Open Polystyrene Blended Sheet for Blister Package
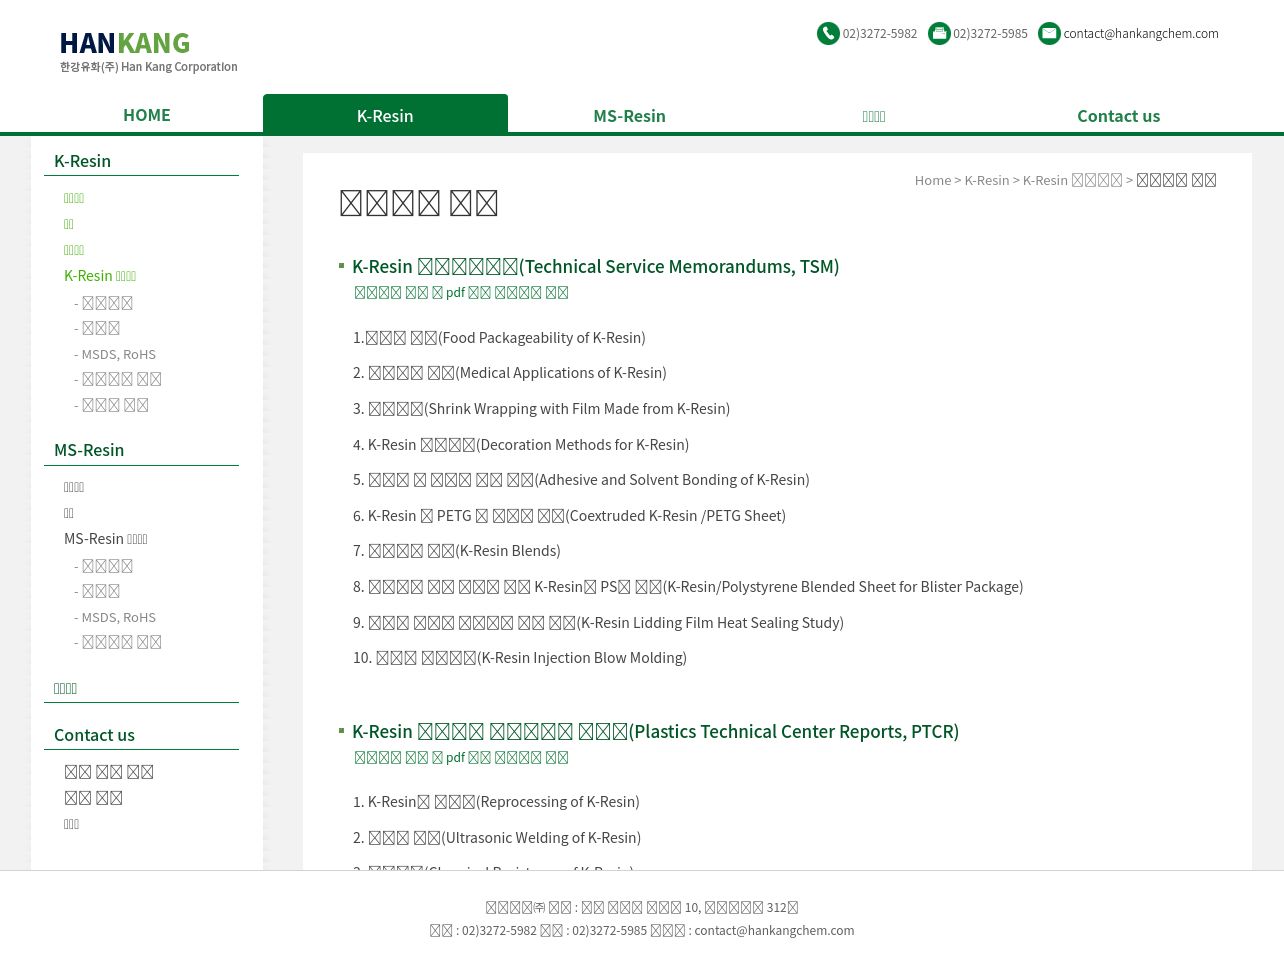Viewport: 1284px width, 965px height. click(x=688, y=587)
